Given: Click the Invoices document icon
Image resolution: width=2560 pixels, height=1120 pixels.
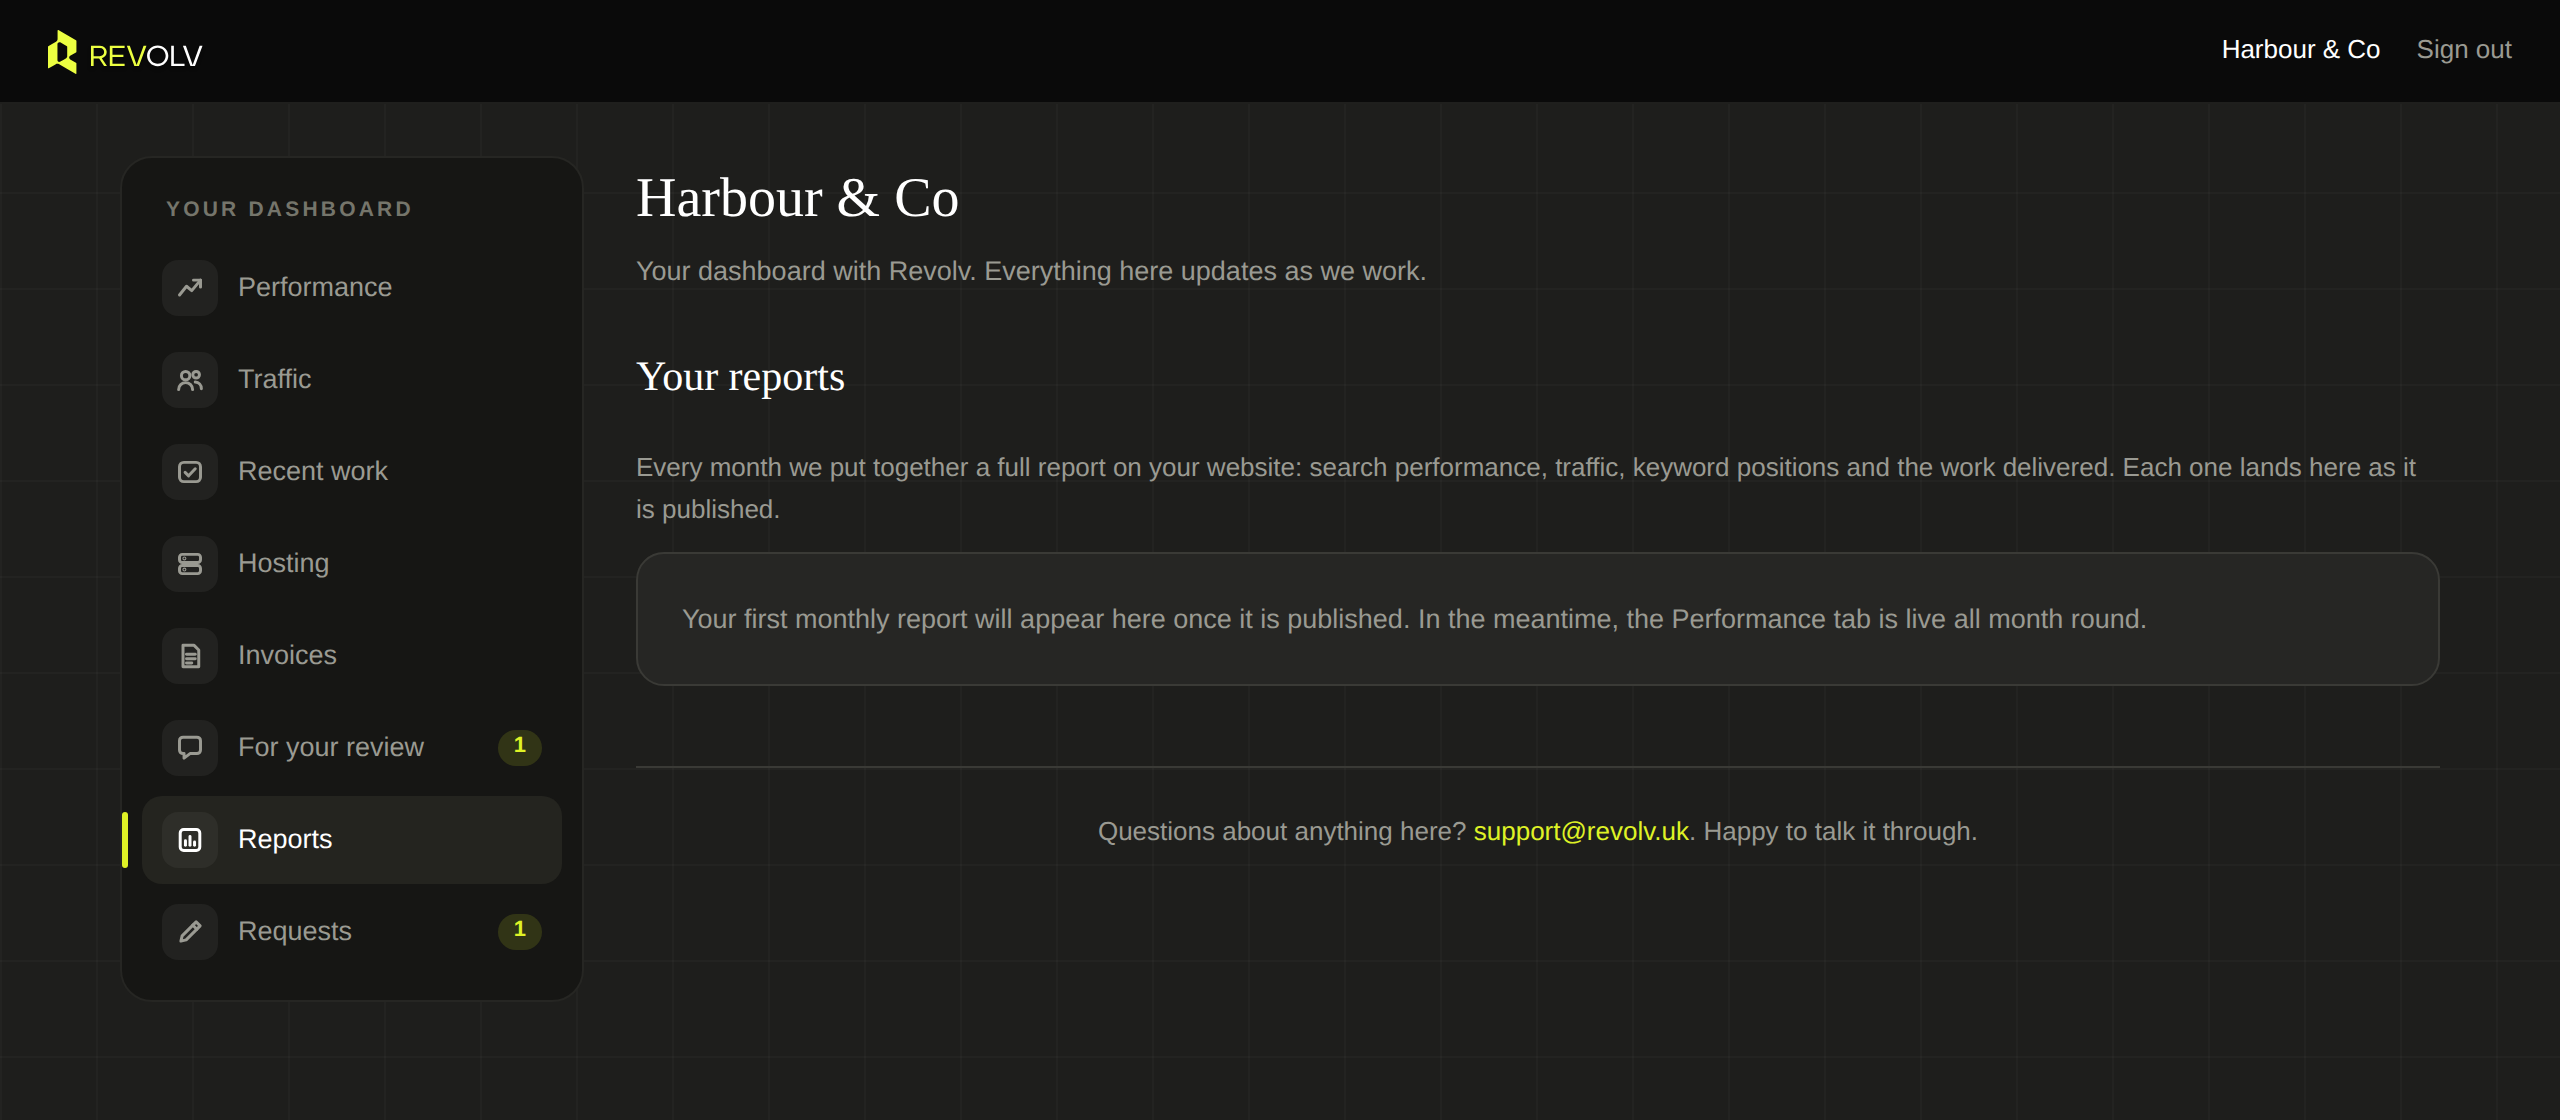Looking at the screenshot, I should (190, 656).
